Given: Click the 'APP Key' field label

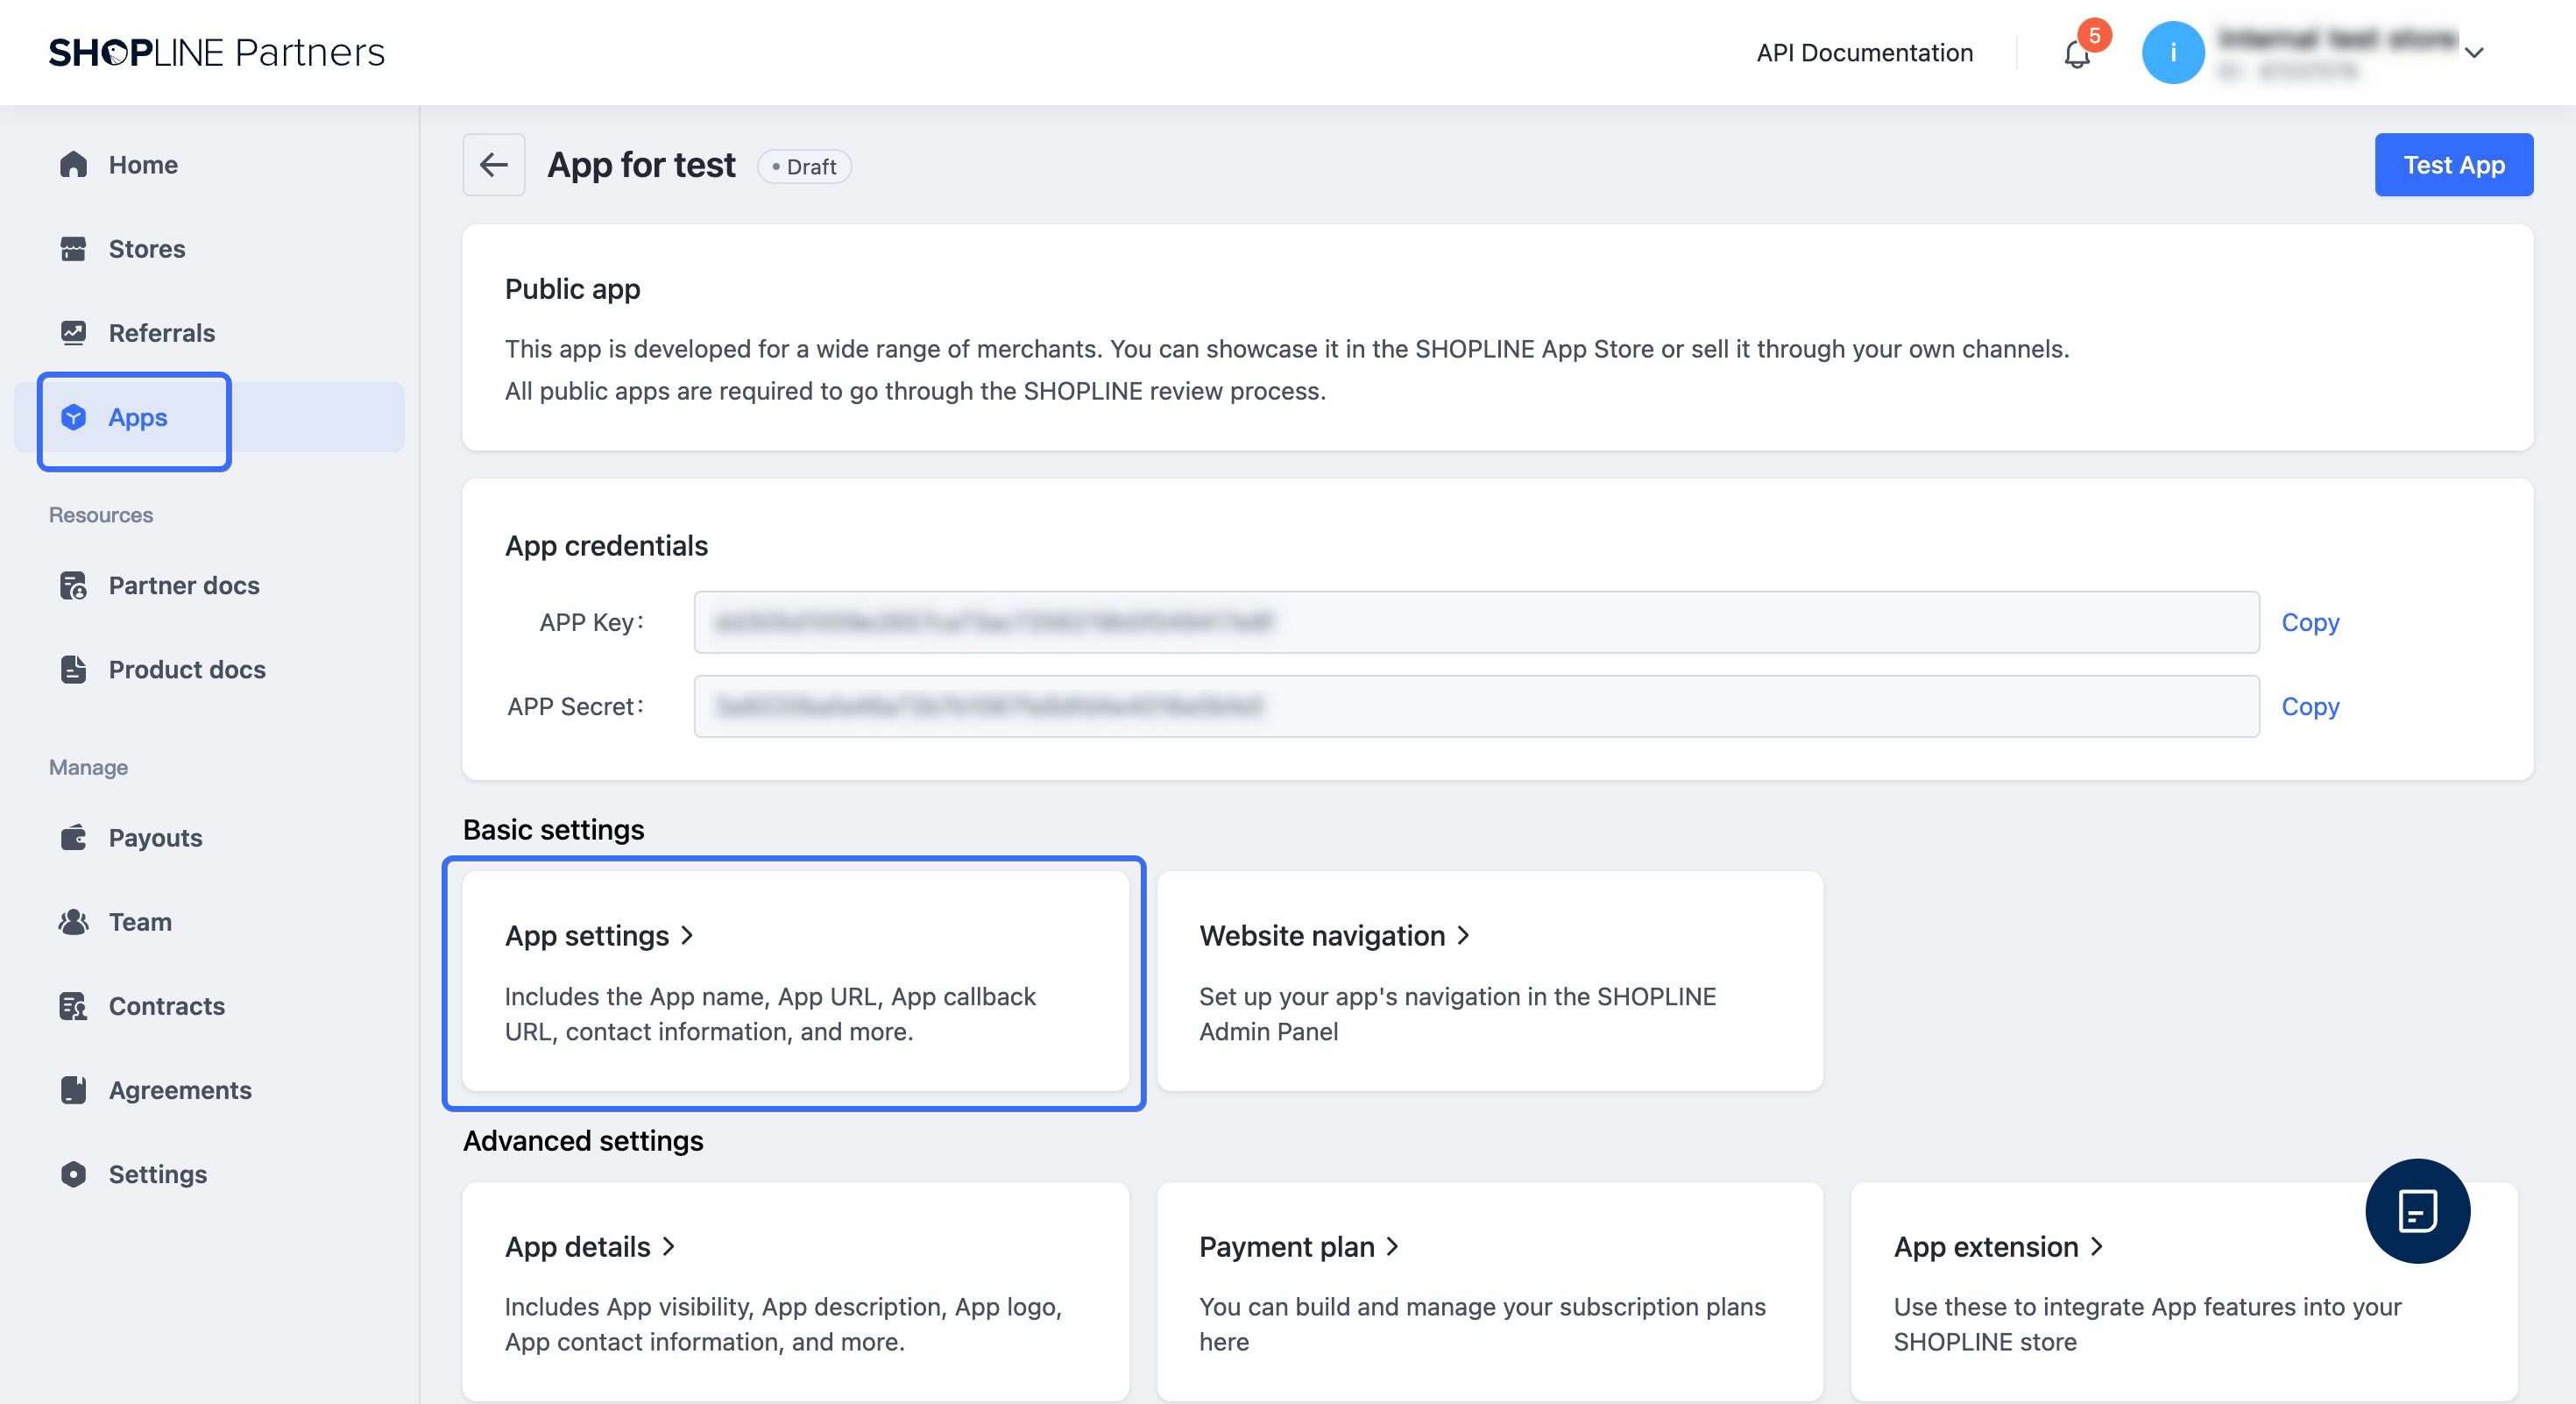Looking at the screenshot, I should (591, 622).
